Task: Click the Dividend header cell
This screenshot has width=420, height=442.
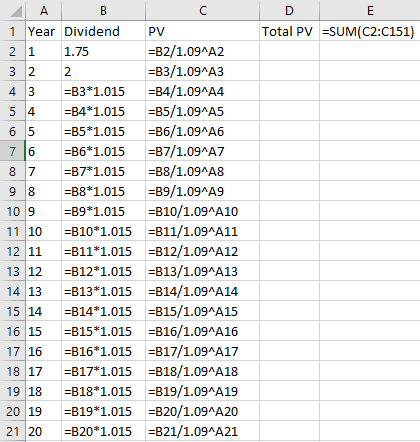Action: point(103,31)
